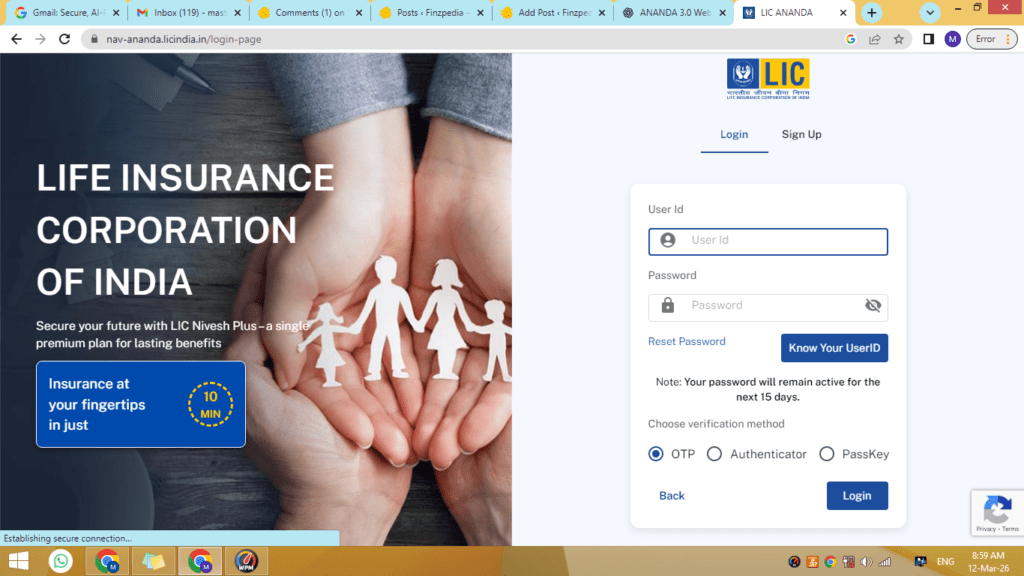This screenshot has height=576, width=1024.
Task: Click the reCAPTCHA badge
Action: point(996,513)
